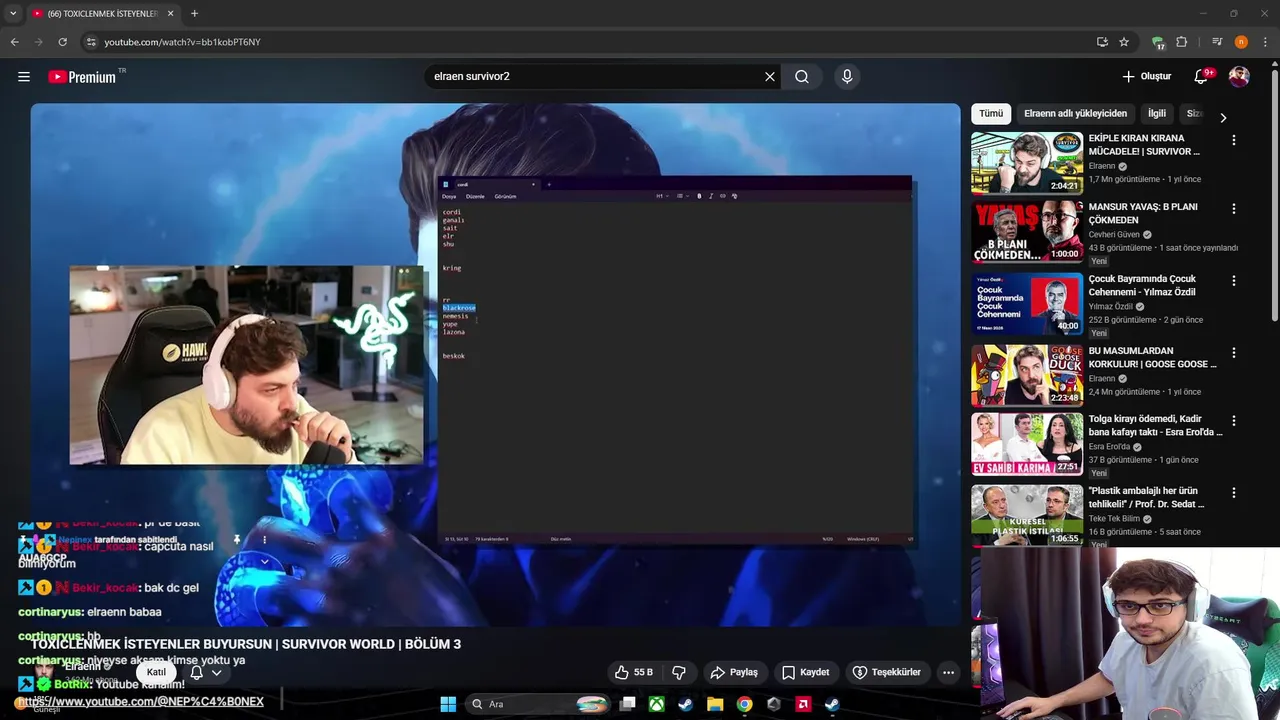Open options for EKİPLE KIRAN KIRANA video
This screenshot has width=1280, height=720.
[1234, 140]
